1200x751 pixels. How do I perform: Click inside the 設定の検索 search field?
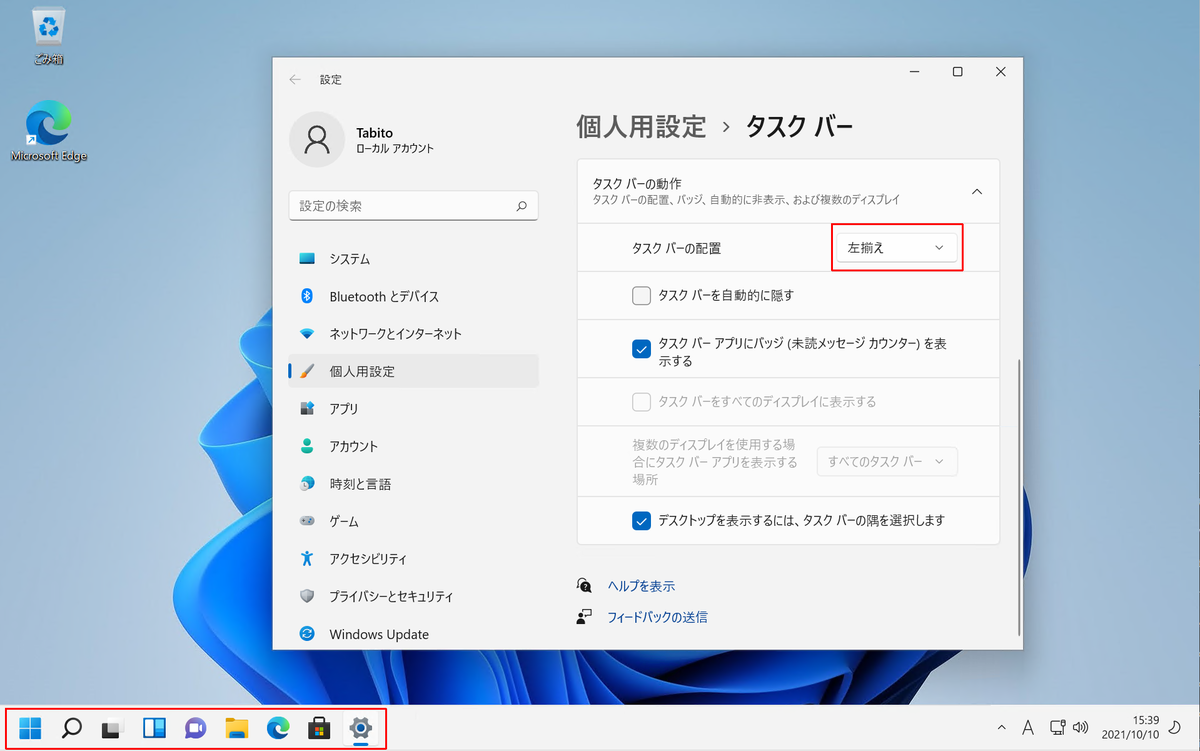[413, 205]
